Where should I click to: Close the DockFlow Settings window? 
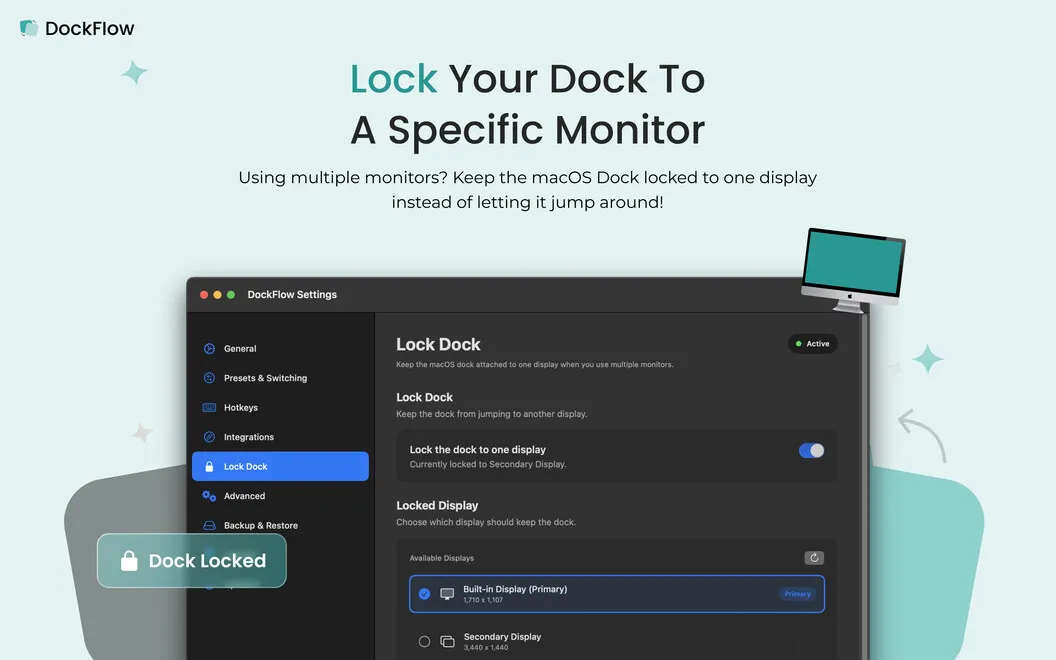coord(204,295)
